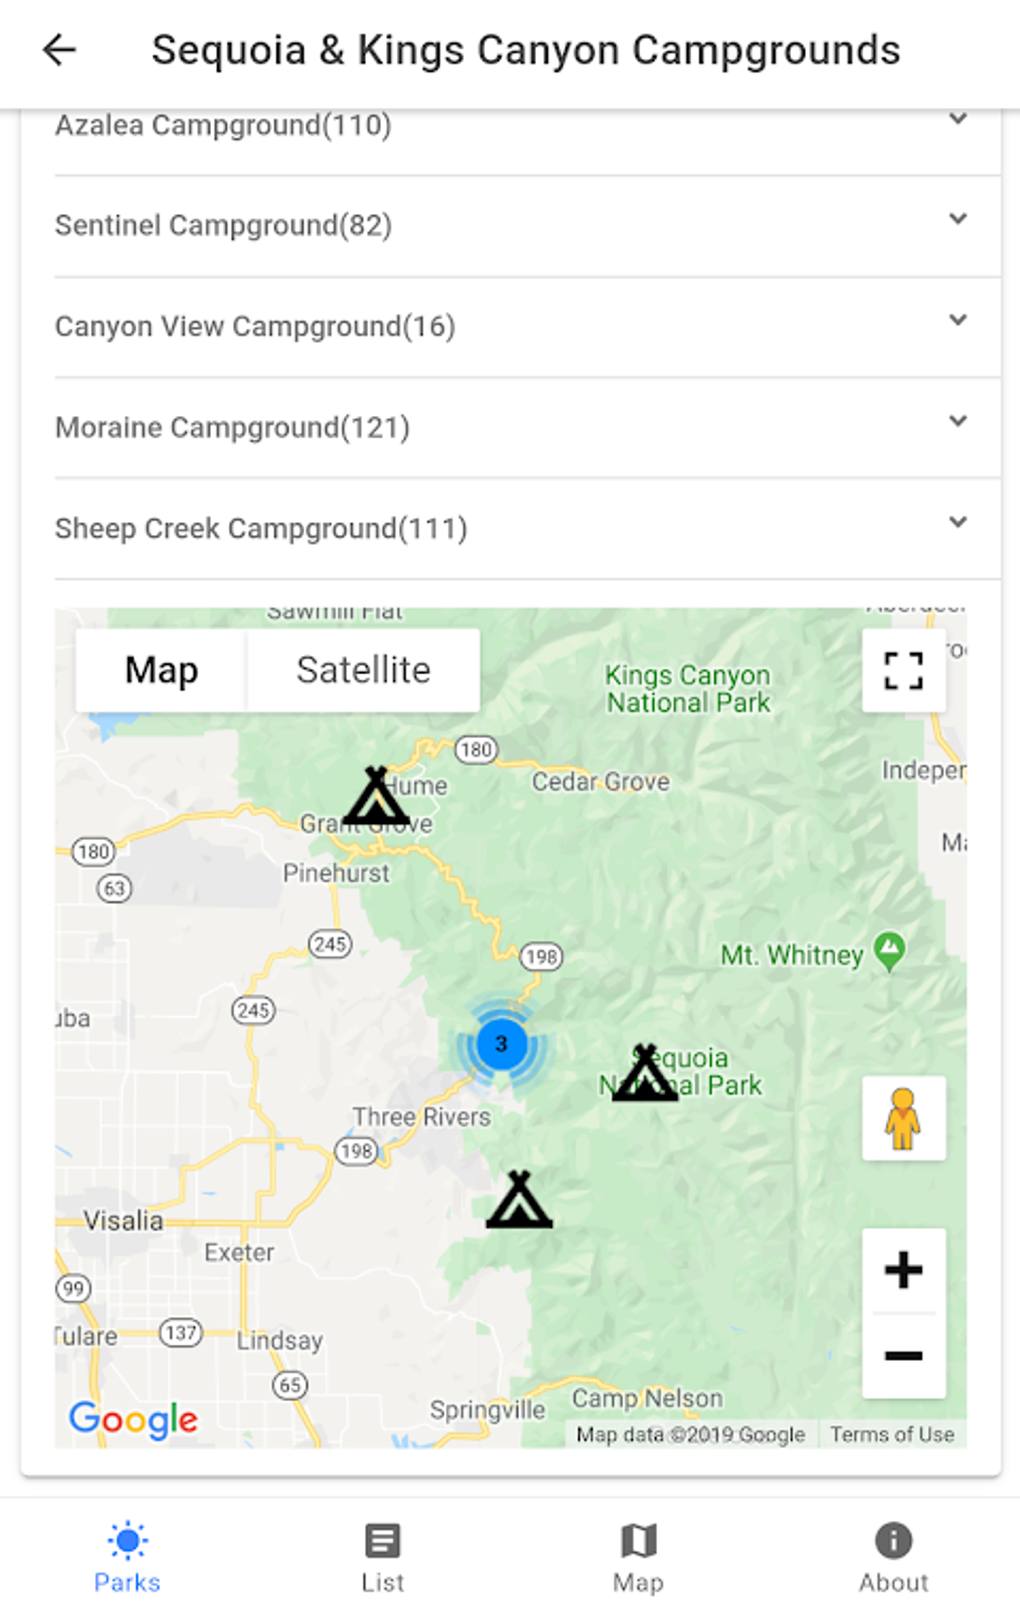This screenshot has height=1611, width=1020.
Task: Open the Map tab in bottom navigation
Action: (x=638, y=1556)
